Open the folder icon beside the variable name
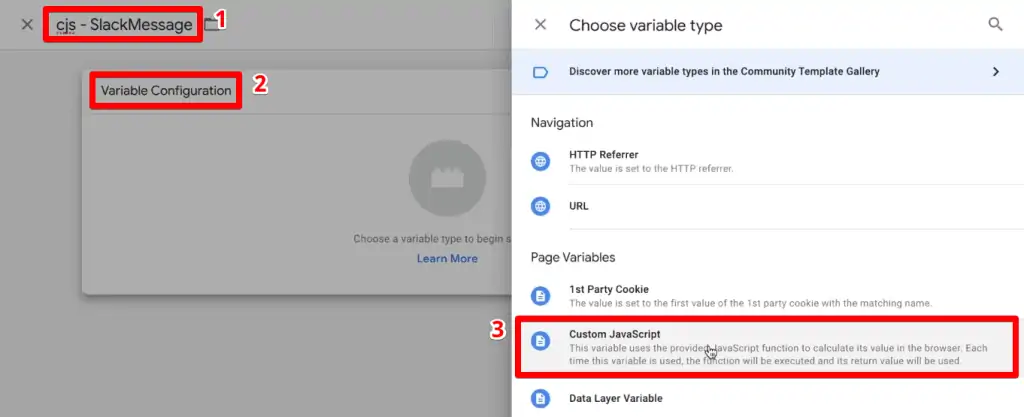Screen dimensions: 1024x417 point(212,25)
